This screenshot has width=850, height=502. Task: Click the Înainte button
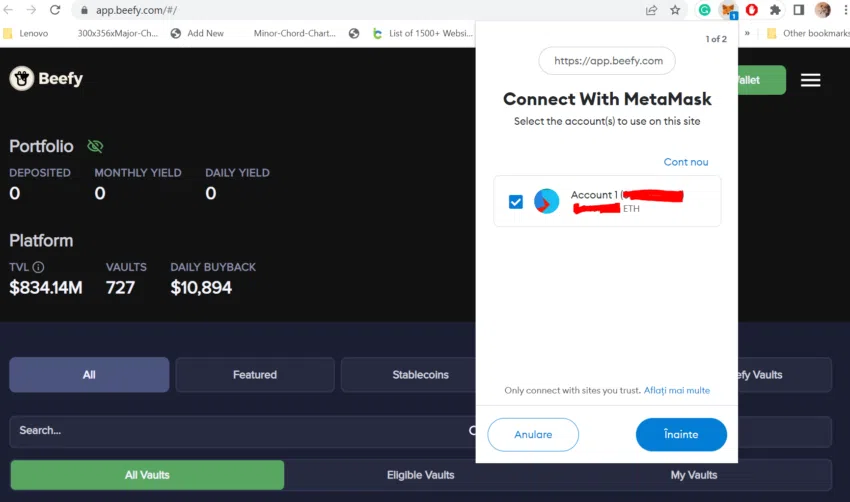pyautogui.click(x=681, y=434)
